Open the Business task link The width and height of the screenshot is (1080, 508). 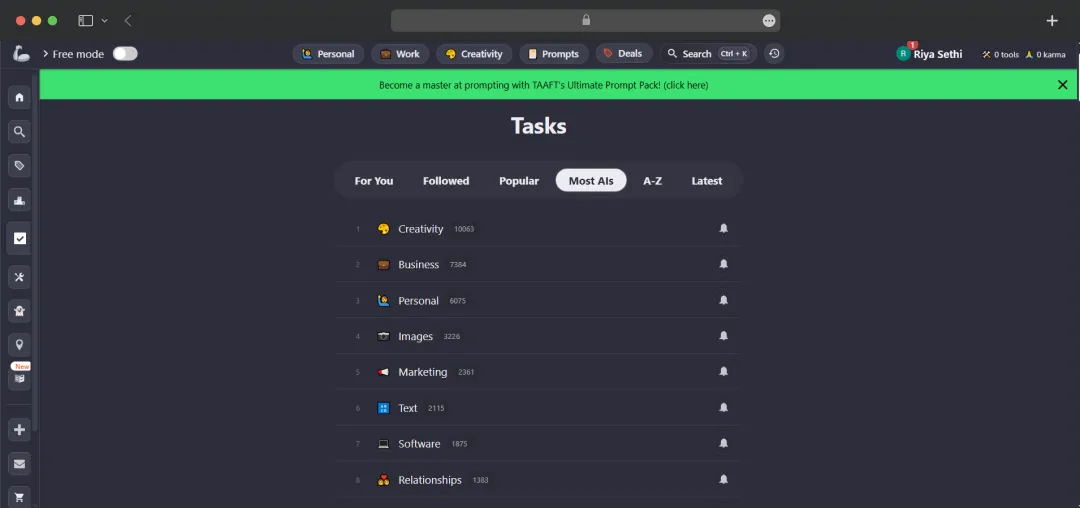(418, 264)
